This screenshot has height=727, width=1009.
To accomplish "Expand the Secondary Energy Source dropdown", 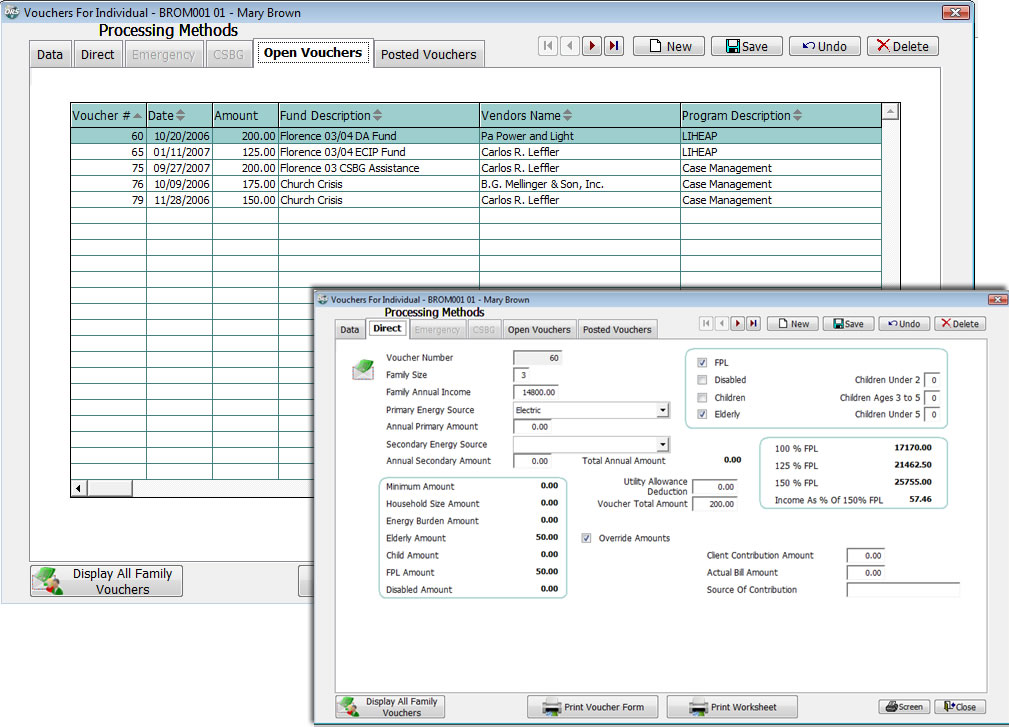I will coord(662,444).
